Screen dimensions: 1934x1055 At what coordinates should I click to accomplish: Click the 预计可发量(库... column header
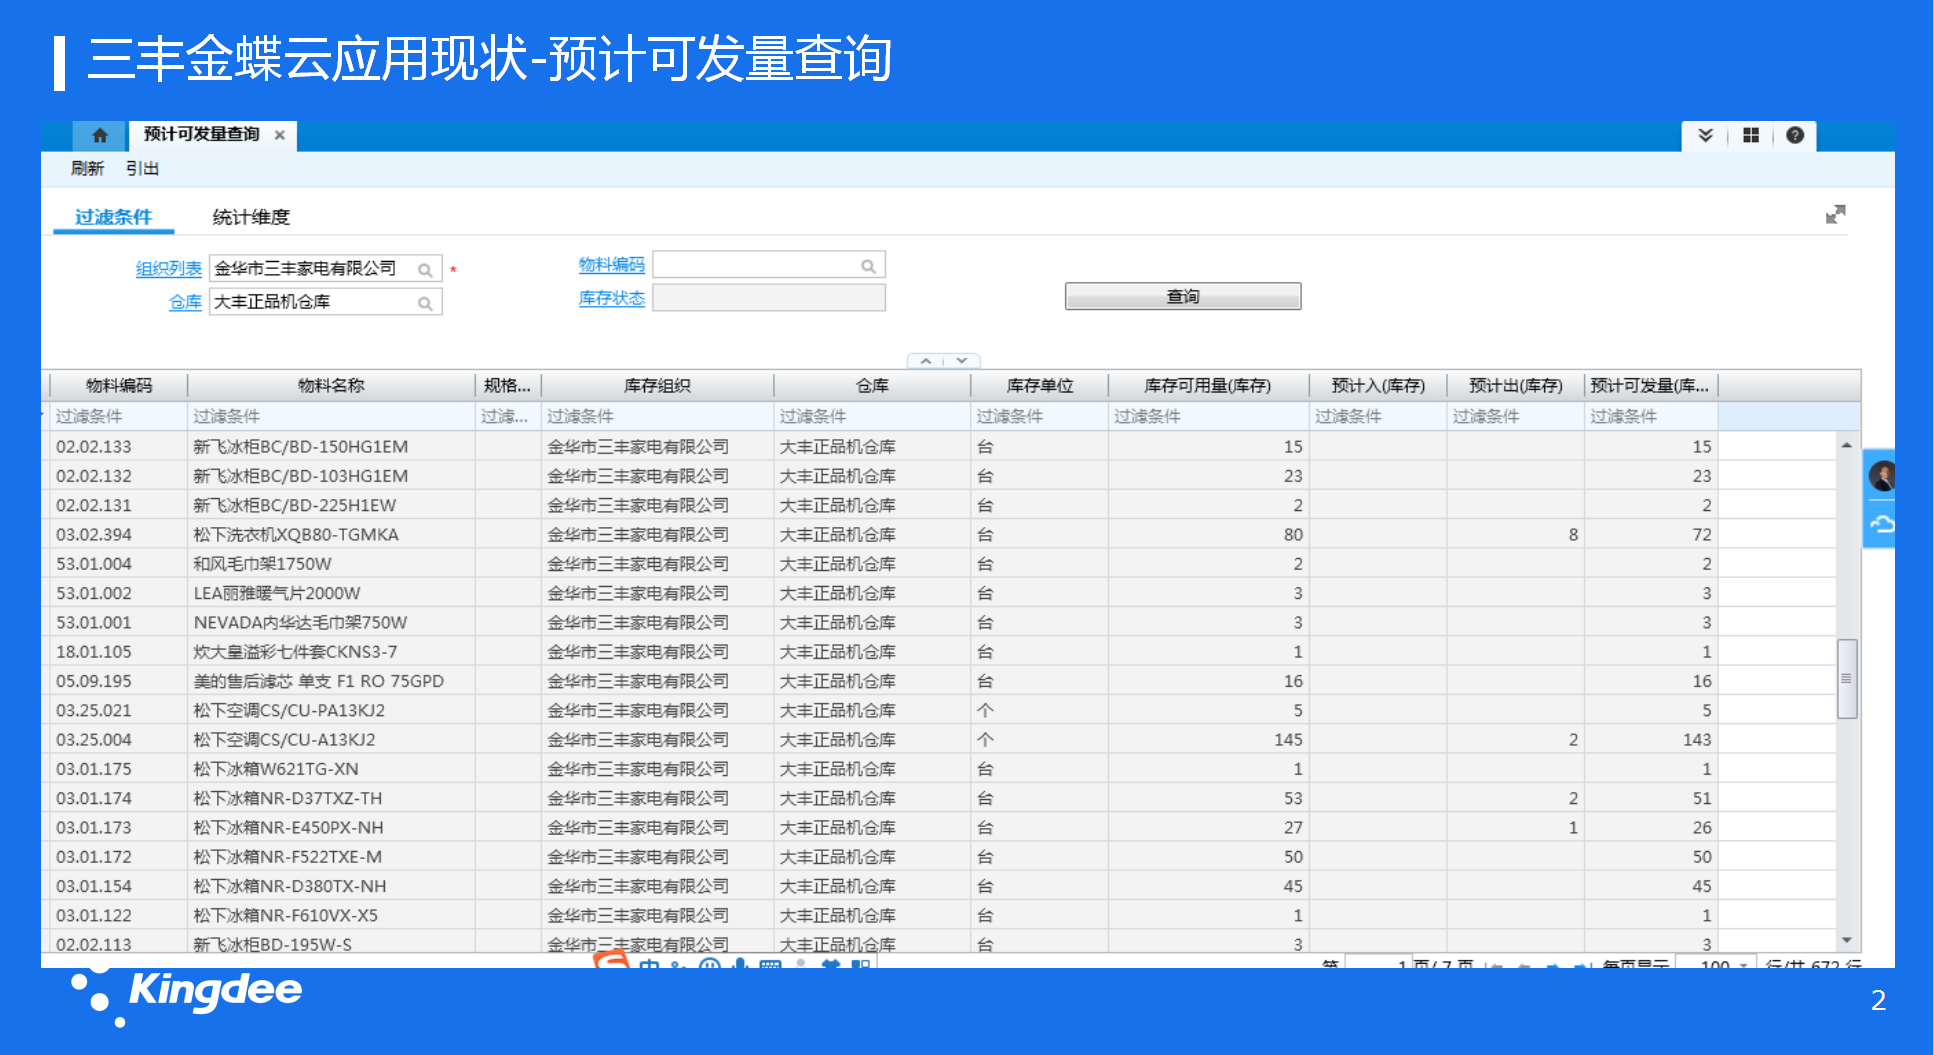point(1650,386)
